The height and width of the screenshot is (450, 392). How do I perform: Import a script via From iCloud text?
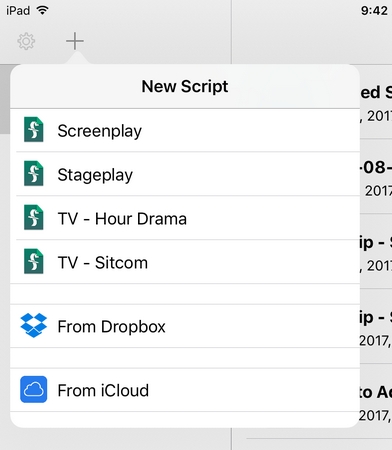pyautogui.click(x=103, y=390)
